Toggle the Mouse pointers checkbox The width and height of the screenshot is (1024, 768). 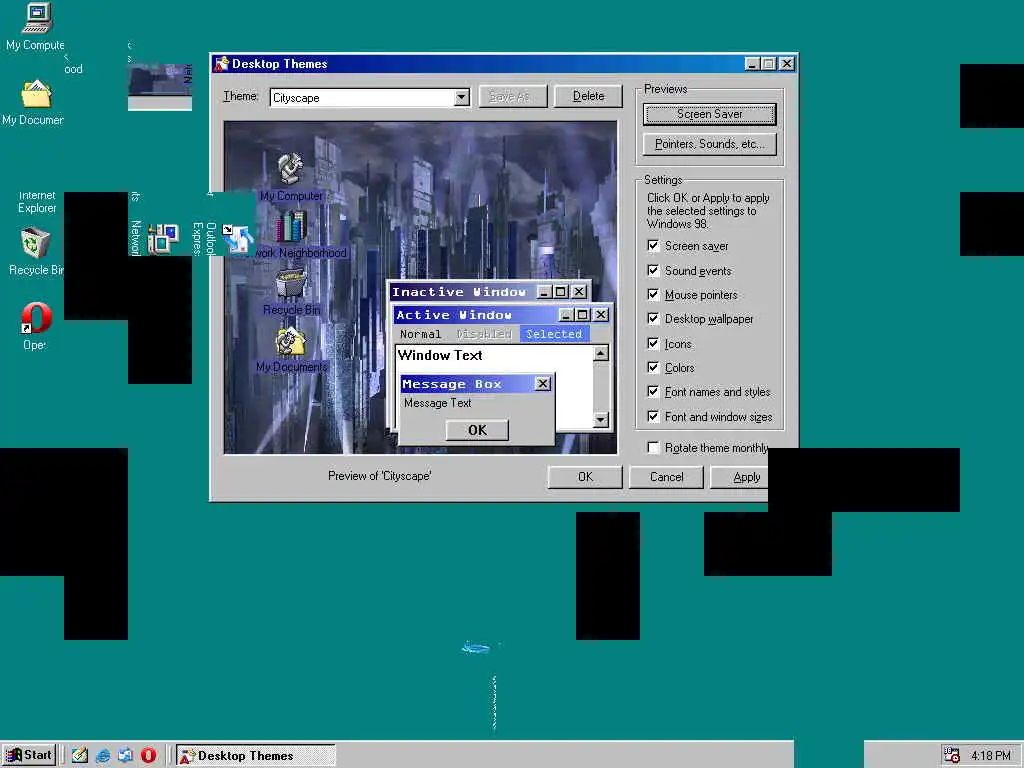(x=653, y=295)
